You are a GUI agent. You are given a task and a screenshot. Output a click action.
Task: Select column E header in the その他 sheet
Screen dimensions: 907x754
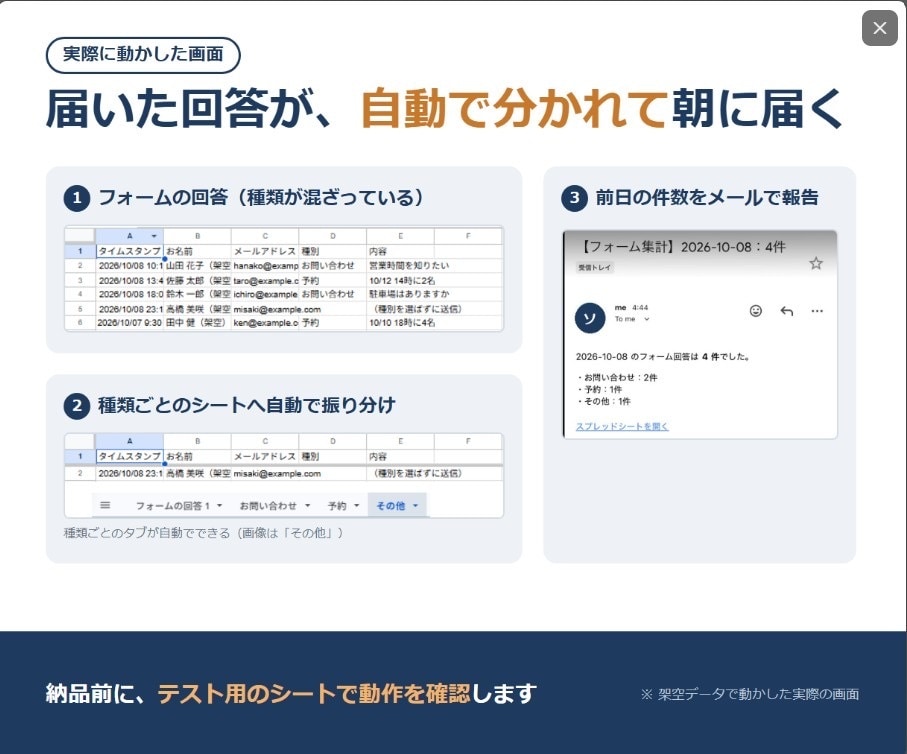click(400, 441)
